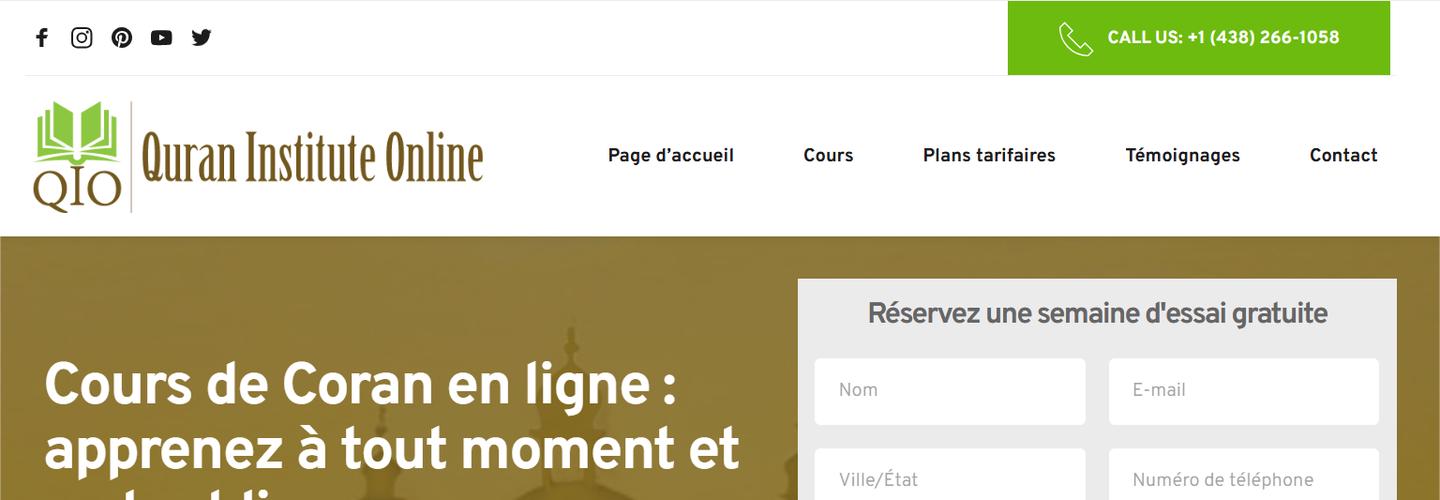1440x500 pixels.
Task: Click the green QIO book logo
Action: (78, 156)
